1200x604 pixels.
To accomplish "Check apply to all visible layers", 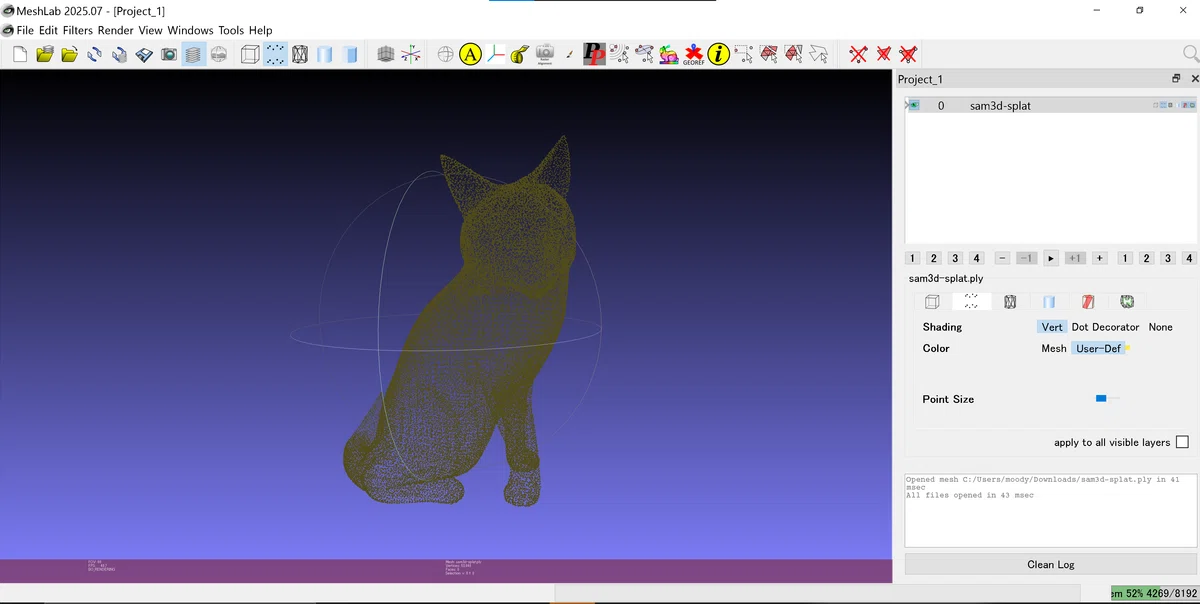I will (x=1182, y=442).
